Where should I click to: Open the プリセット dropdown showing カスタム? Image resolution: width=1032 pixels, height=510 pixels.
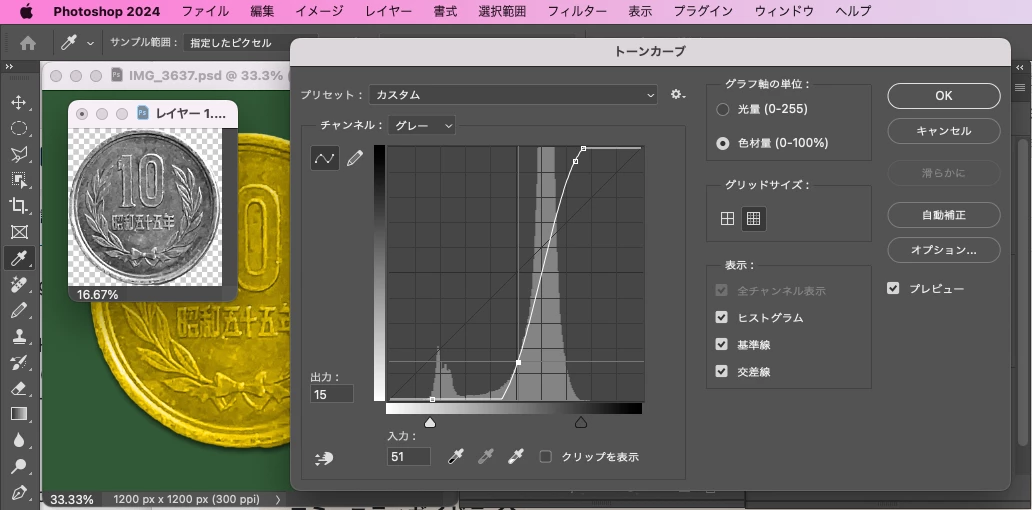pos(513,95)
